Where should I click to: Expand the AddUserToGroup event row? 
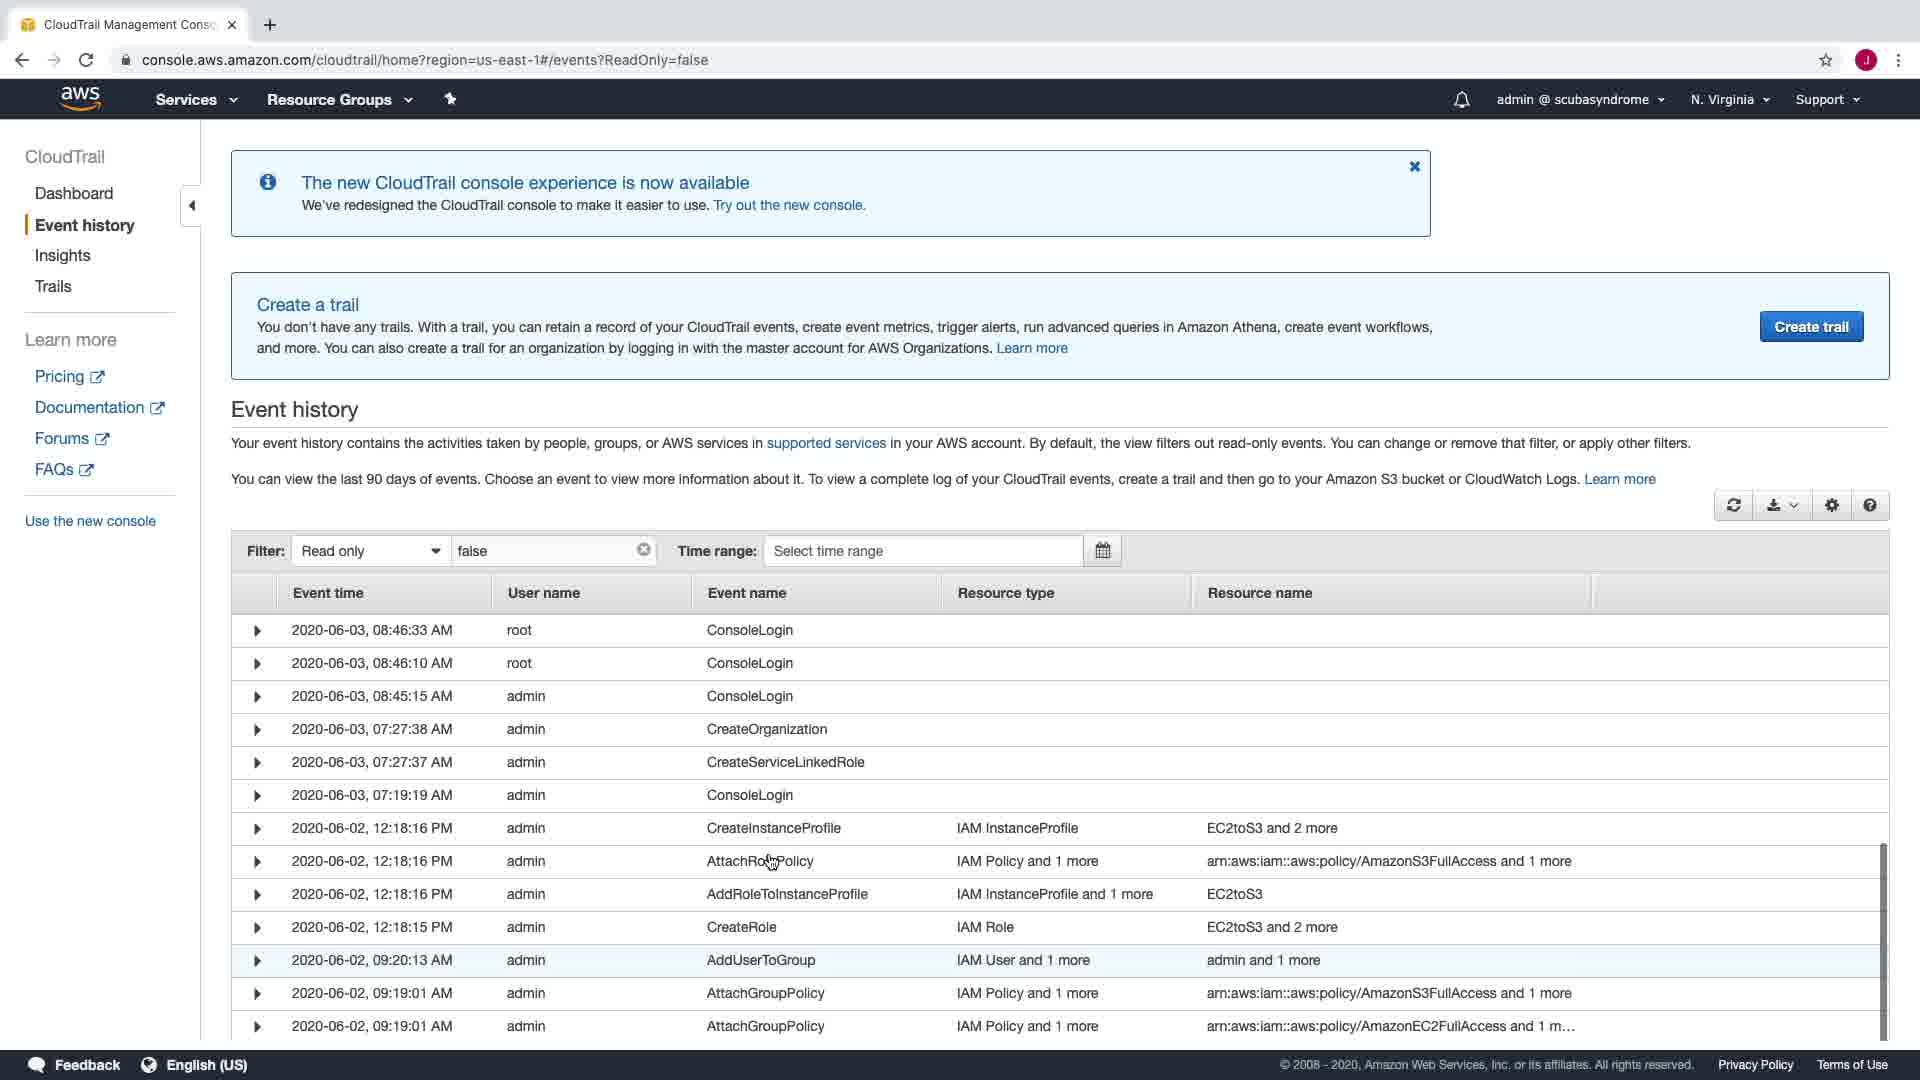[x=257, y=961]
